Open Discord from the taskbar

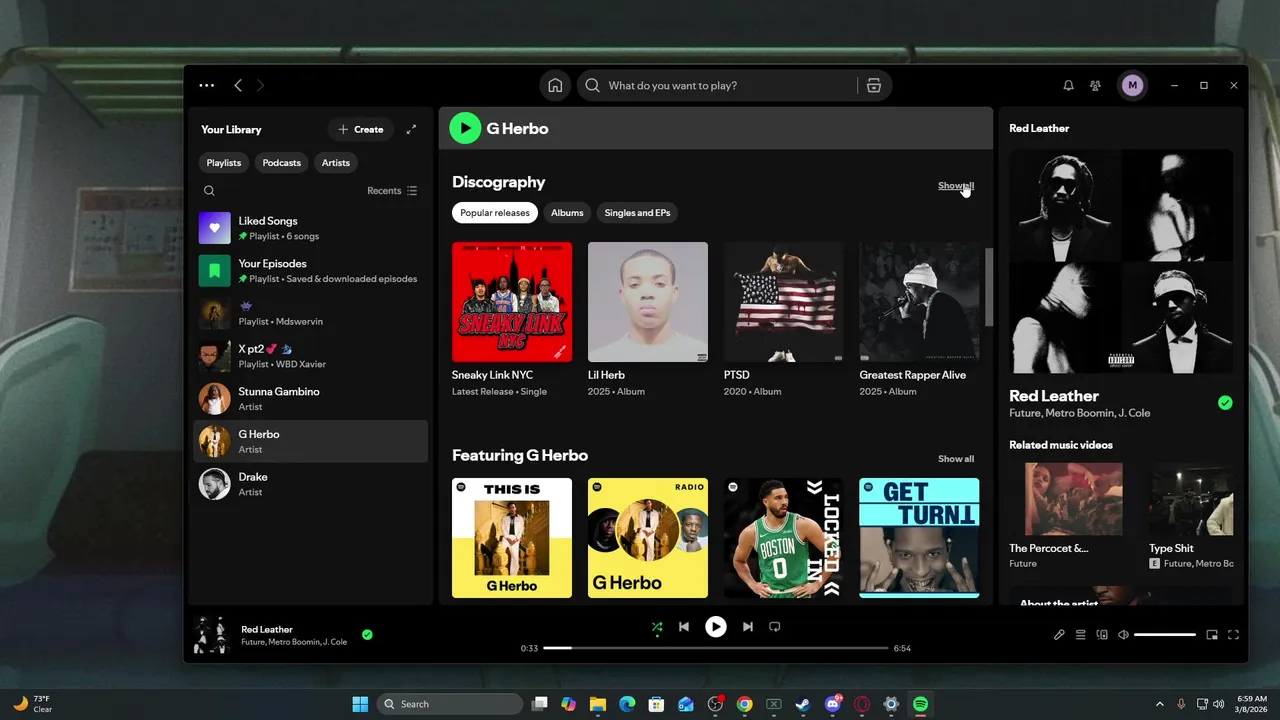833,704
